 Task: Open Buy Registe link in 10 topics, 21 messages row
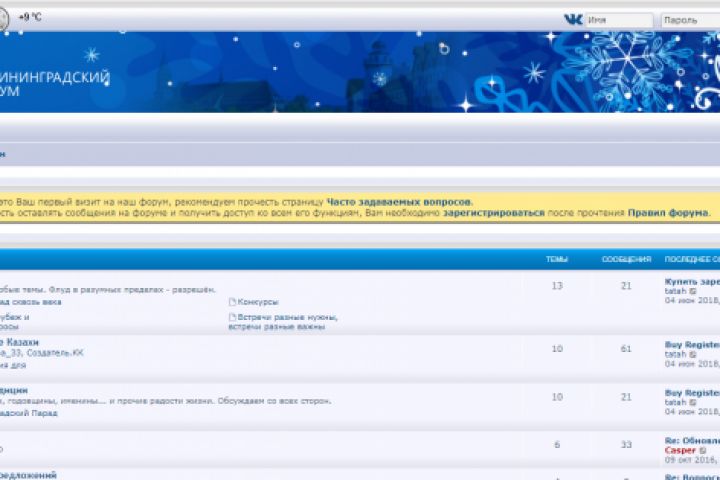pos(692,393)
